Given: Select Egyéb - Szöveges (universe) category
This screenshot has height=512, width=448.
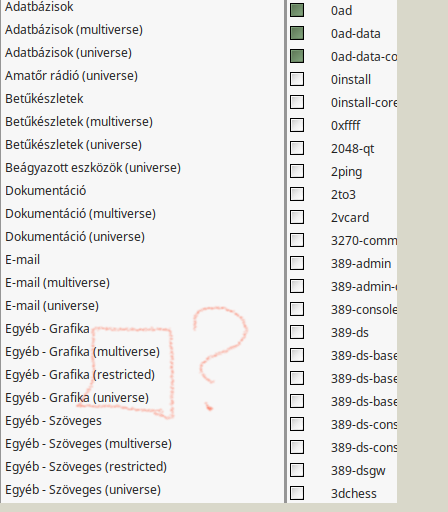Looking at the screenshot, I should (x=83, y=490).
